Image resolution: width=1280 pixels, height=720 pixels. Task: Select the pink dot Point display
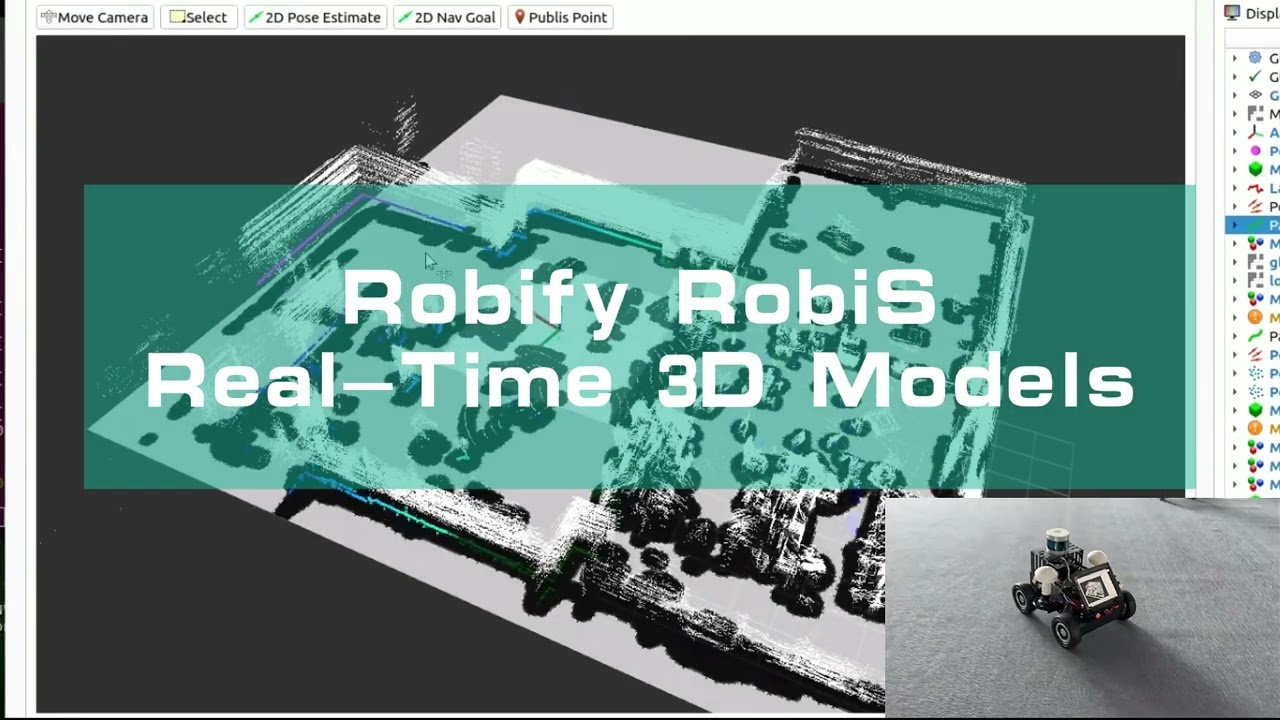(x=1255, y=151)
